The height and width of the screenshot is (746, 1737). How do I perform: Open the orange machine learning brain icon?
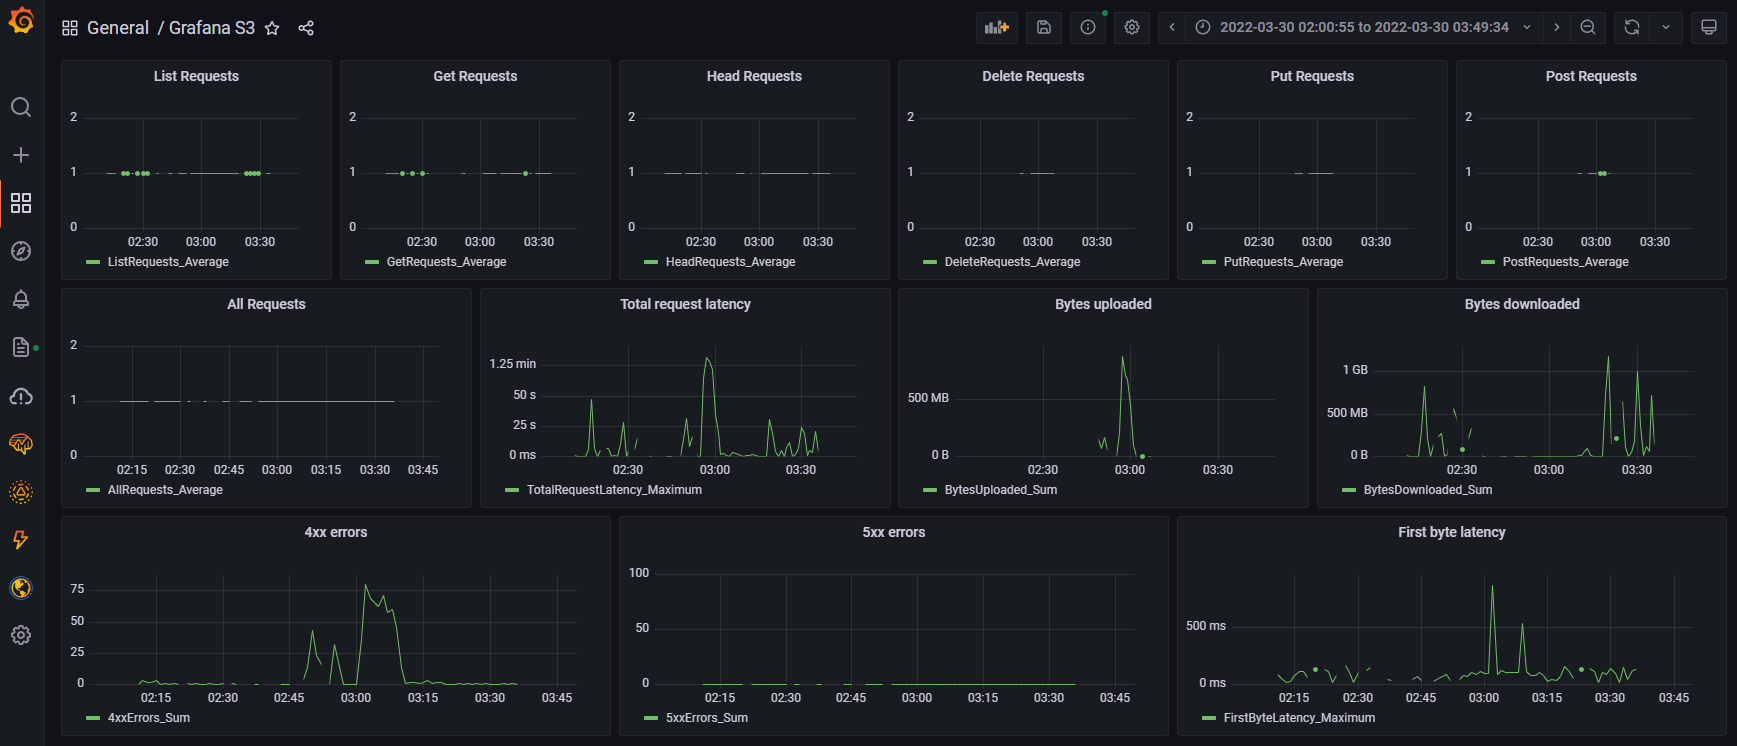tap(21, 444)
